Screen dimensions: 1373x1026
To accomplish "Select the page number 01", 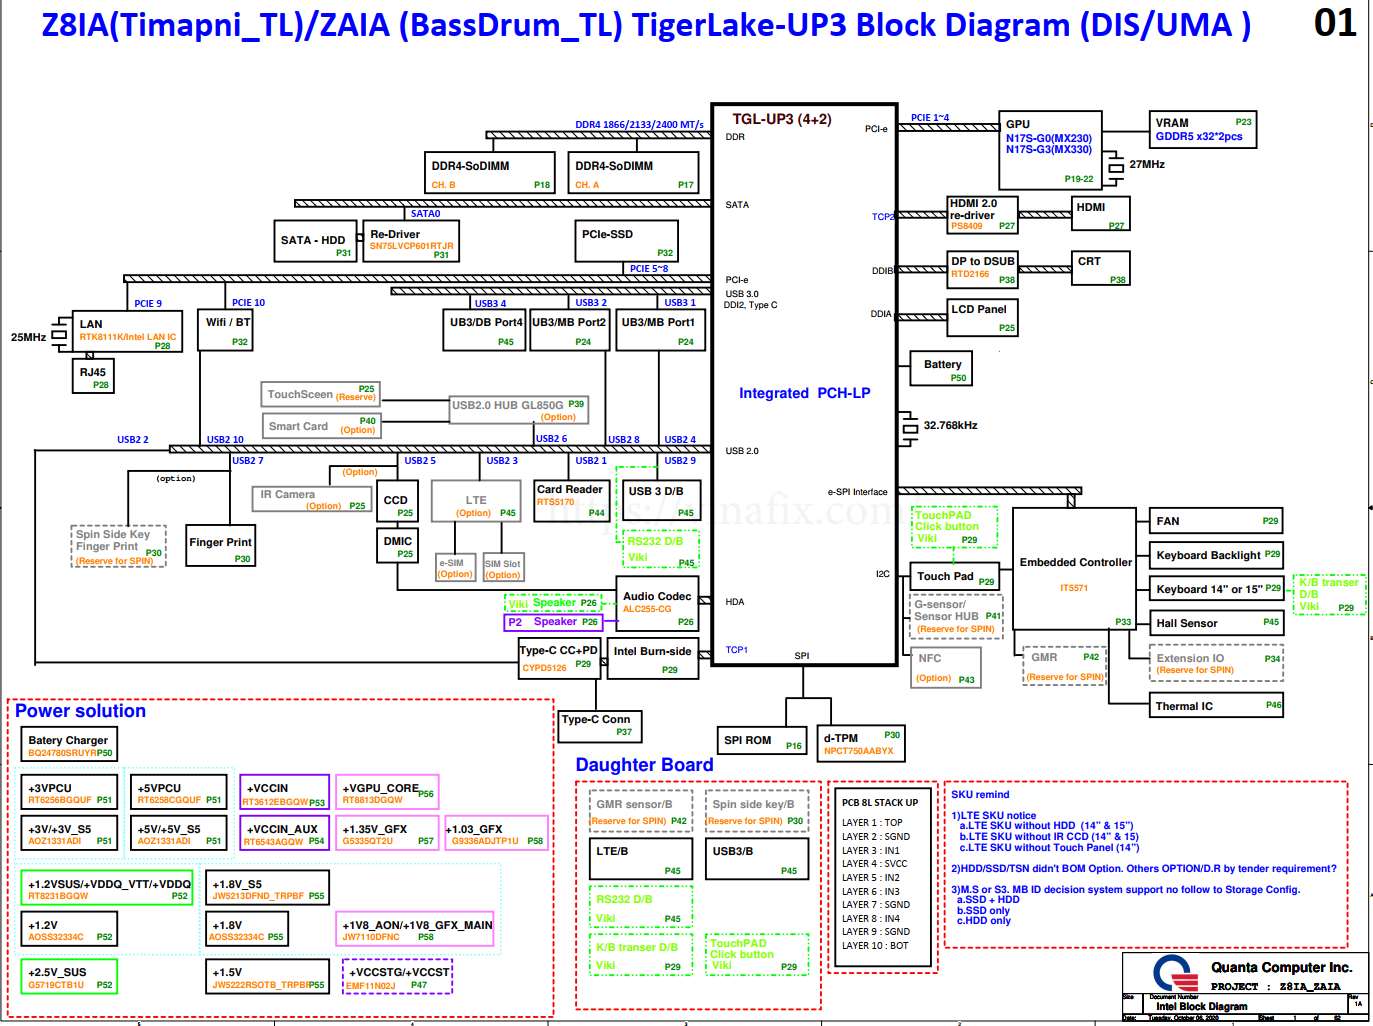I will [x=1335, y=22].
